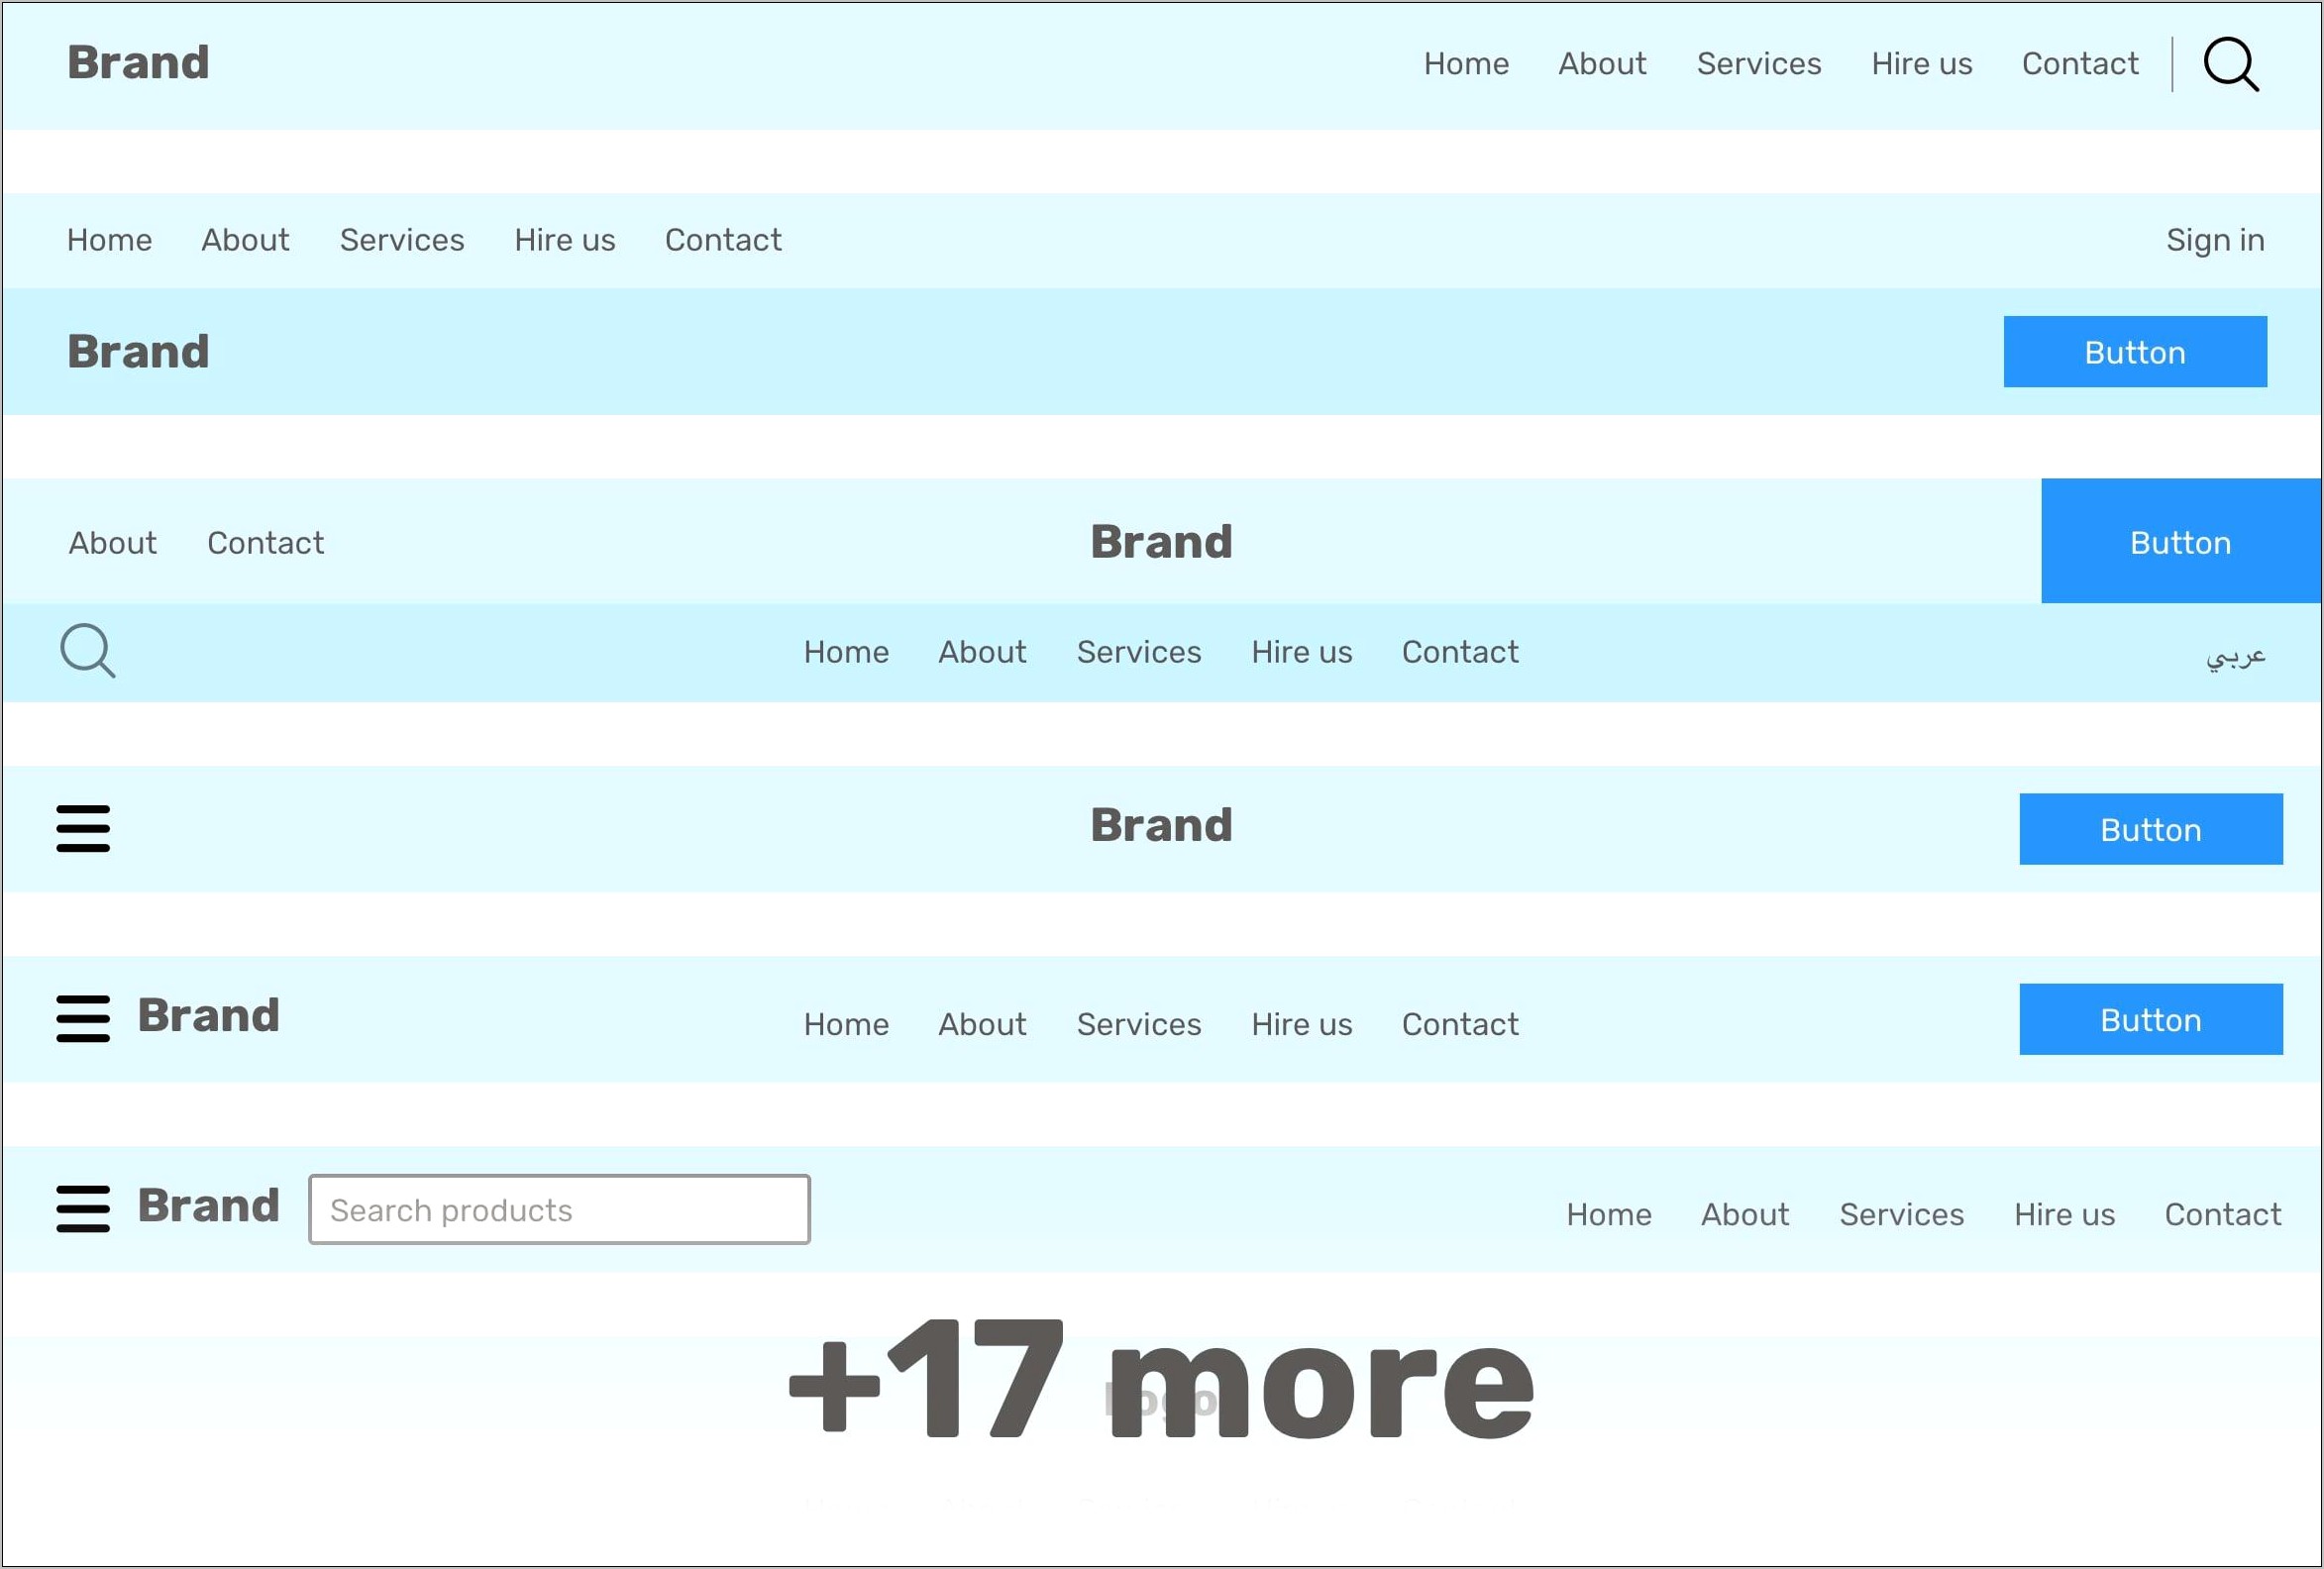
Task: Click the search icon in row 4
Action: (87, 652)
